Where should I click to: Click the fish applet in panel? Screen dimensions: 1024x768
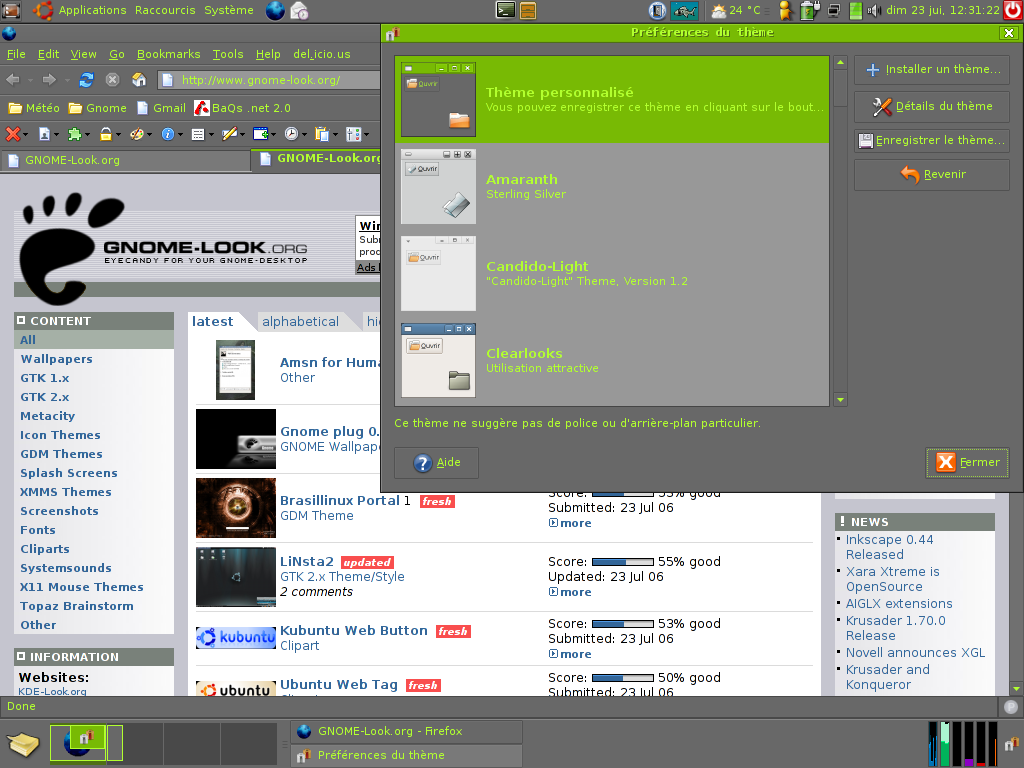(684, 10)
